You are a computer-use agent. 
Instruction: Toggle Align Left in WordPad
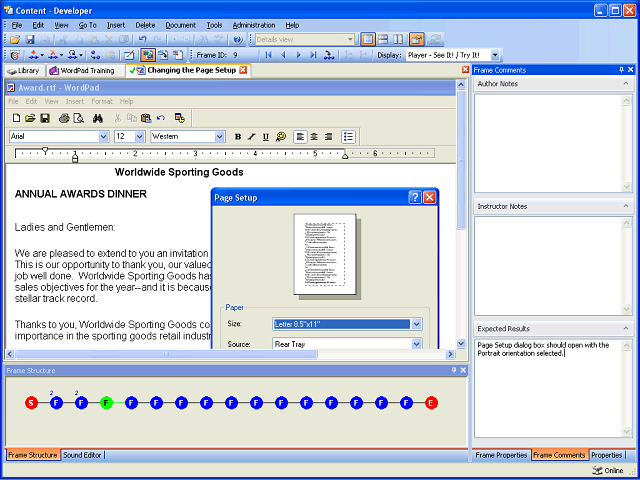pos(300,137)
